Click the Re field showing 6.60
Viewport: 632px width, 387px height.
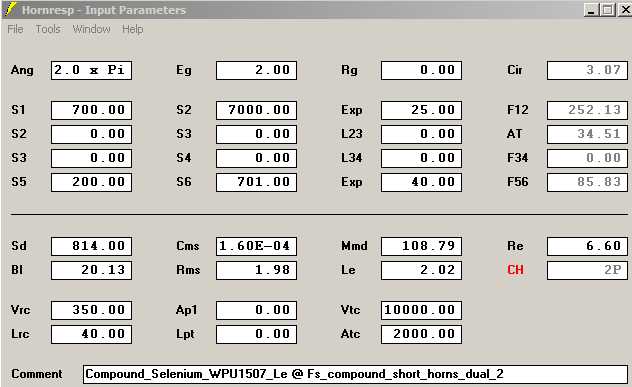coord(587,246)
